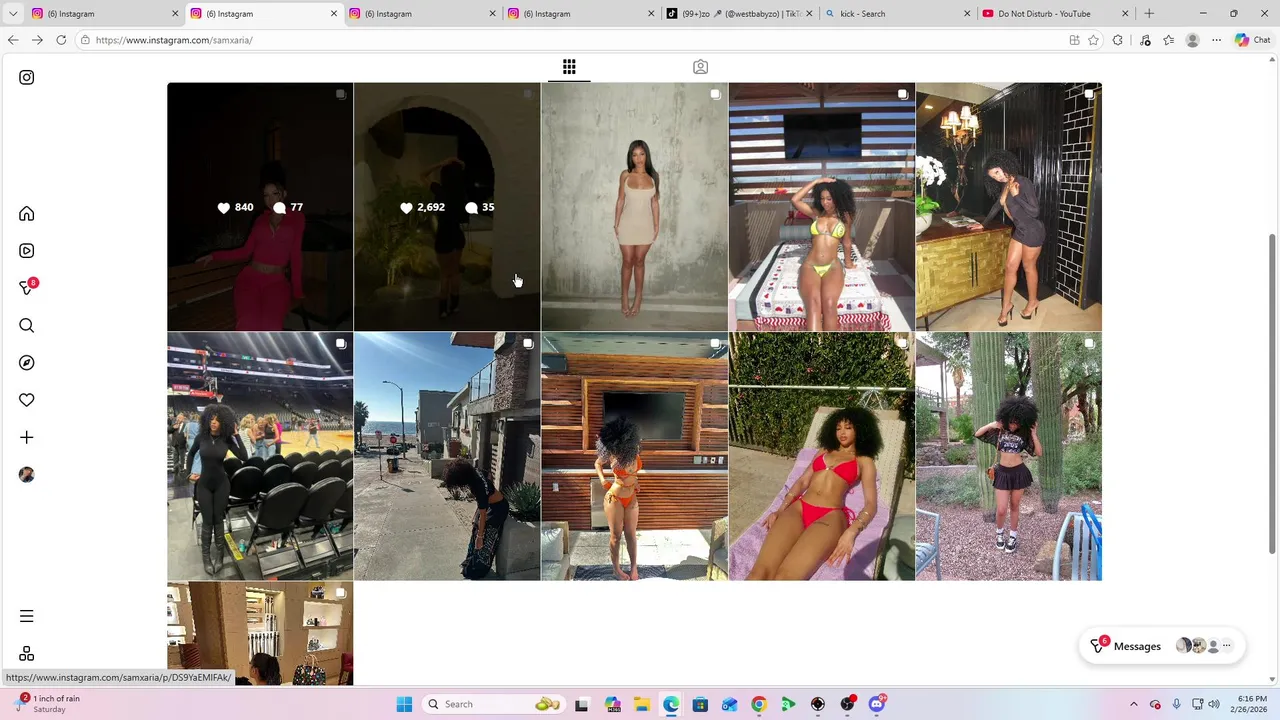
Task: Open the tab actions dropdown arrow
Action: (13, 13)
